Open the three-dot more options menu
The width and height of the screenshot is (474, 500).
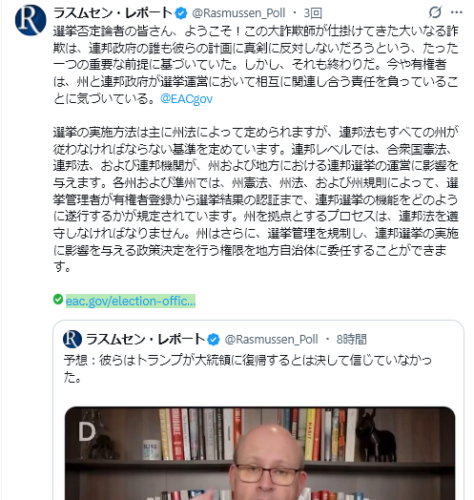point(456,12)
